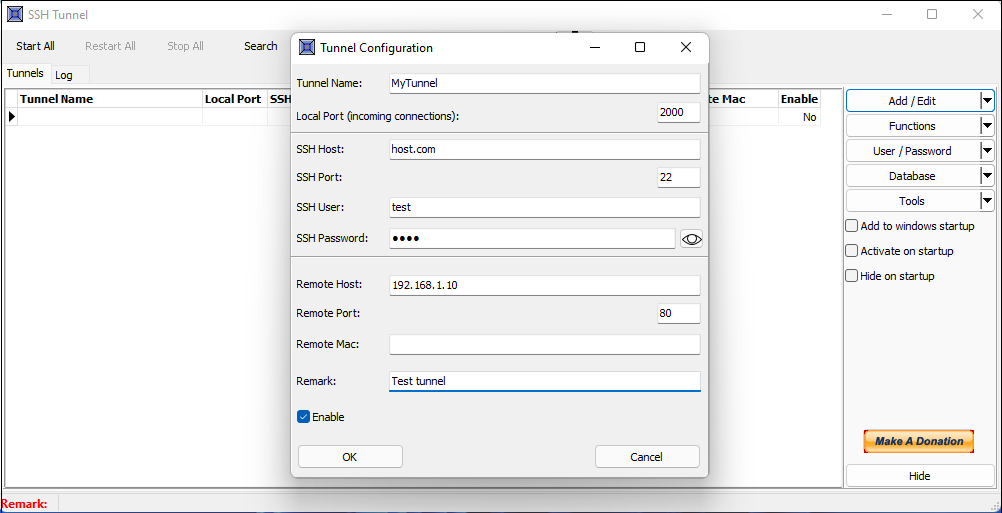The height and width of the screenshot is (513, 1002).
Task: Tick the Hide on startup checkbox
Action: point(851,276)
